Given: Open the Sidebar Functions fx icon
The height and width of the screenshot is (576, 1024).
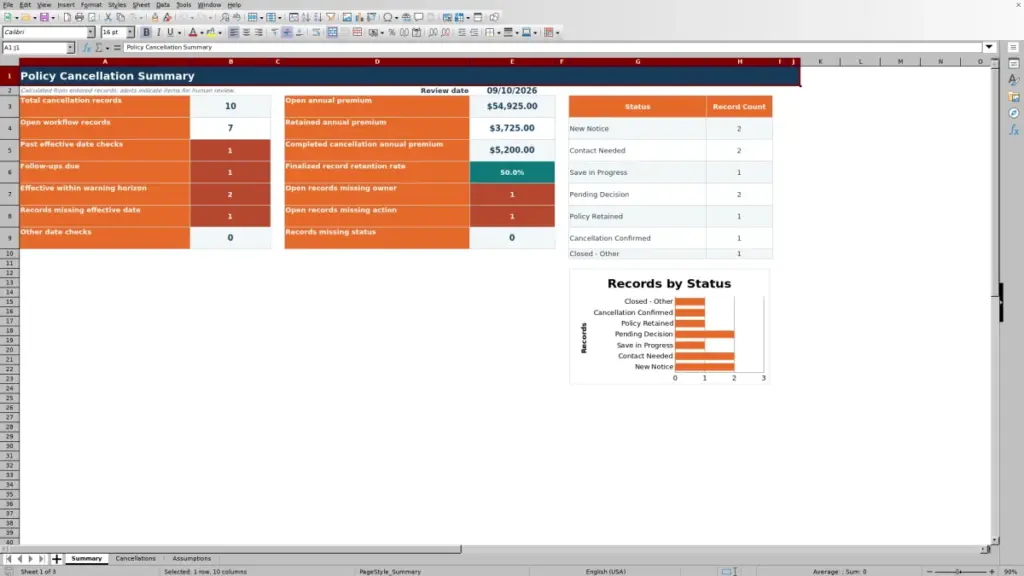Looking at the screenshot, I should 1014,131.
